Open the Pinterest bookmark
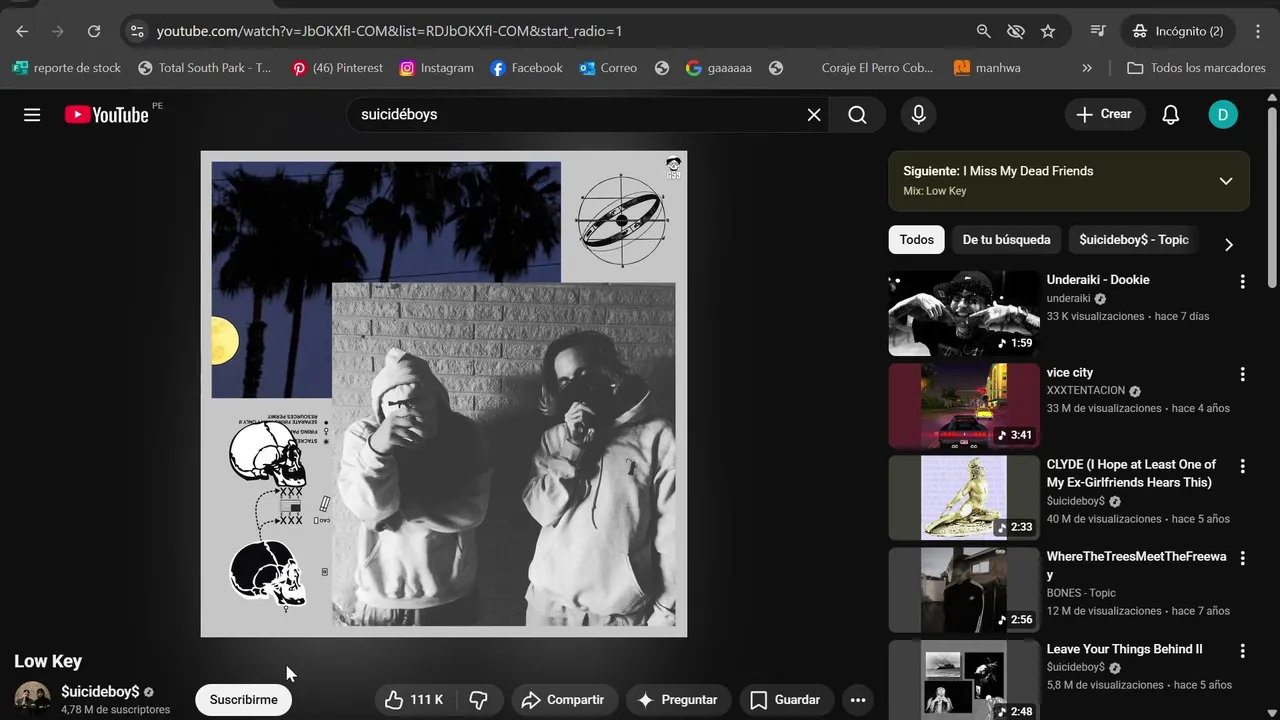 point(337,68)
